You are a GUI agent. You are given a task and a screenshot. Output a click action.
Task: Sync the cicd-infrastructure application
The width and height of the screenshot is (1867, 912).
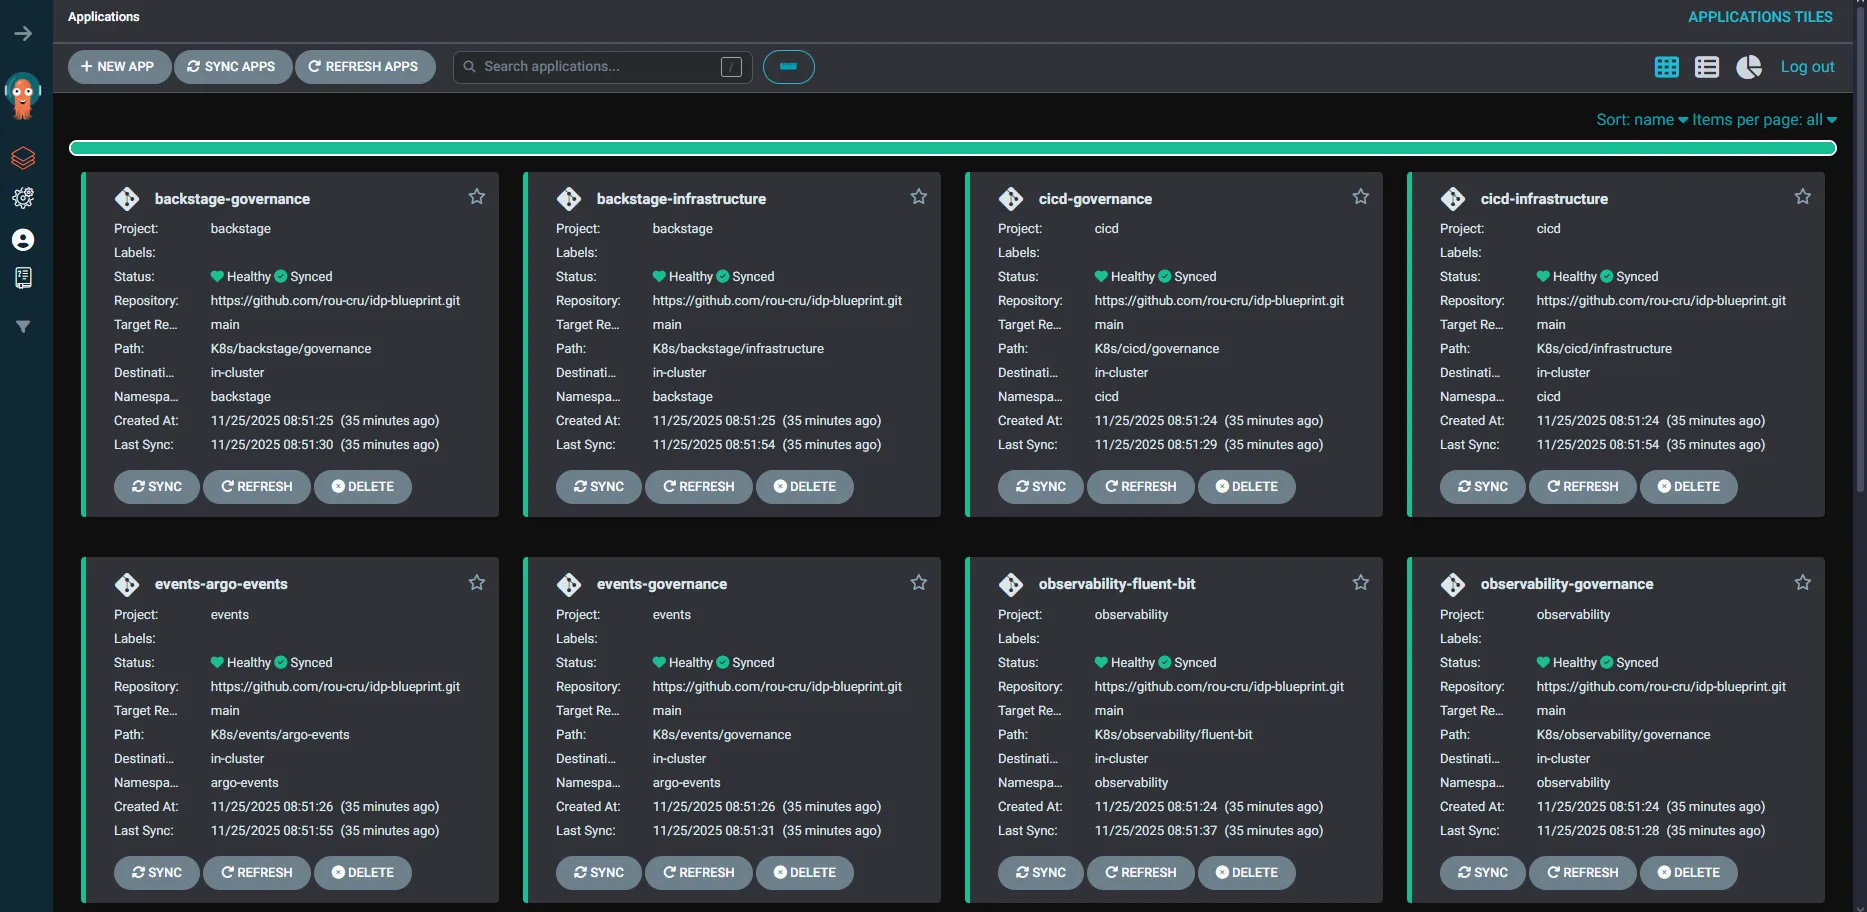click(x=1483, y=487)
